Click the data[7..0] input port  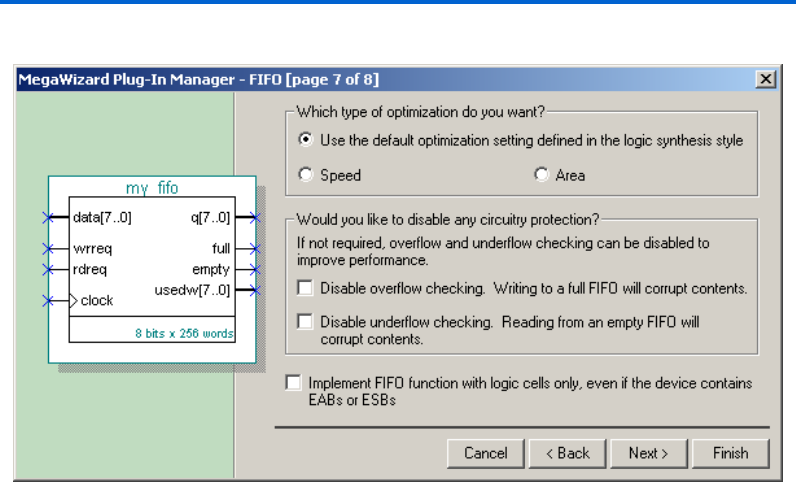click(103, 217)
